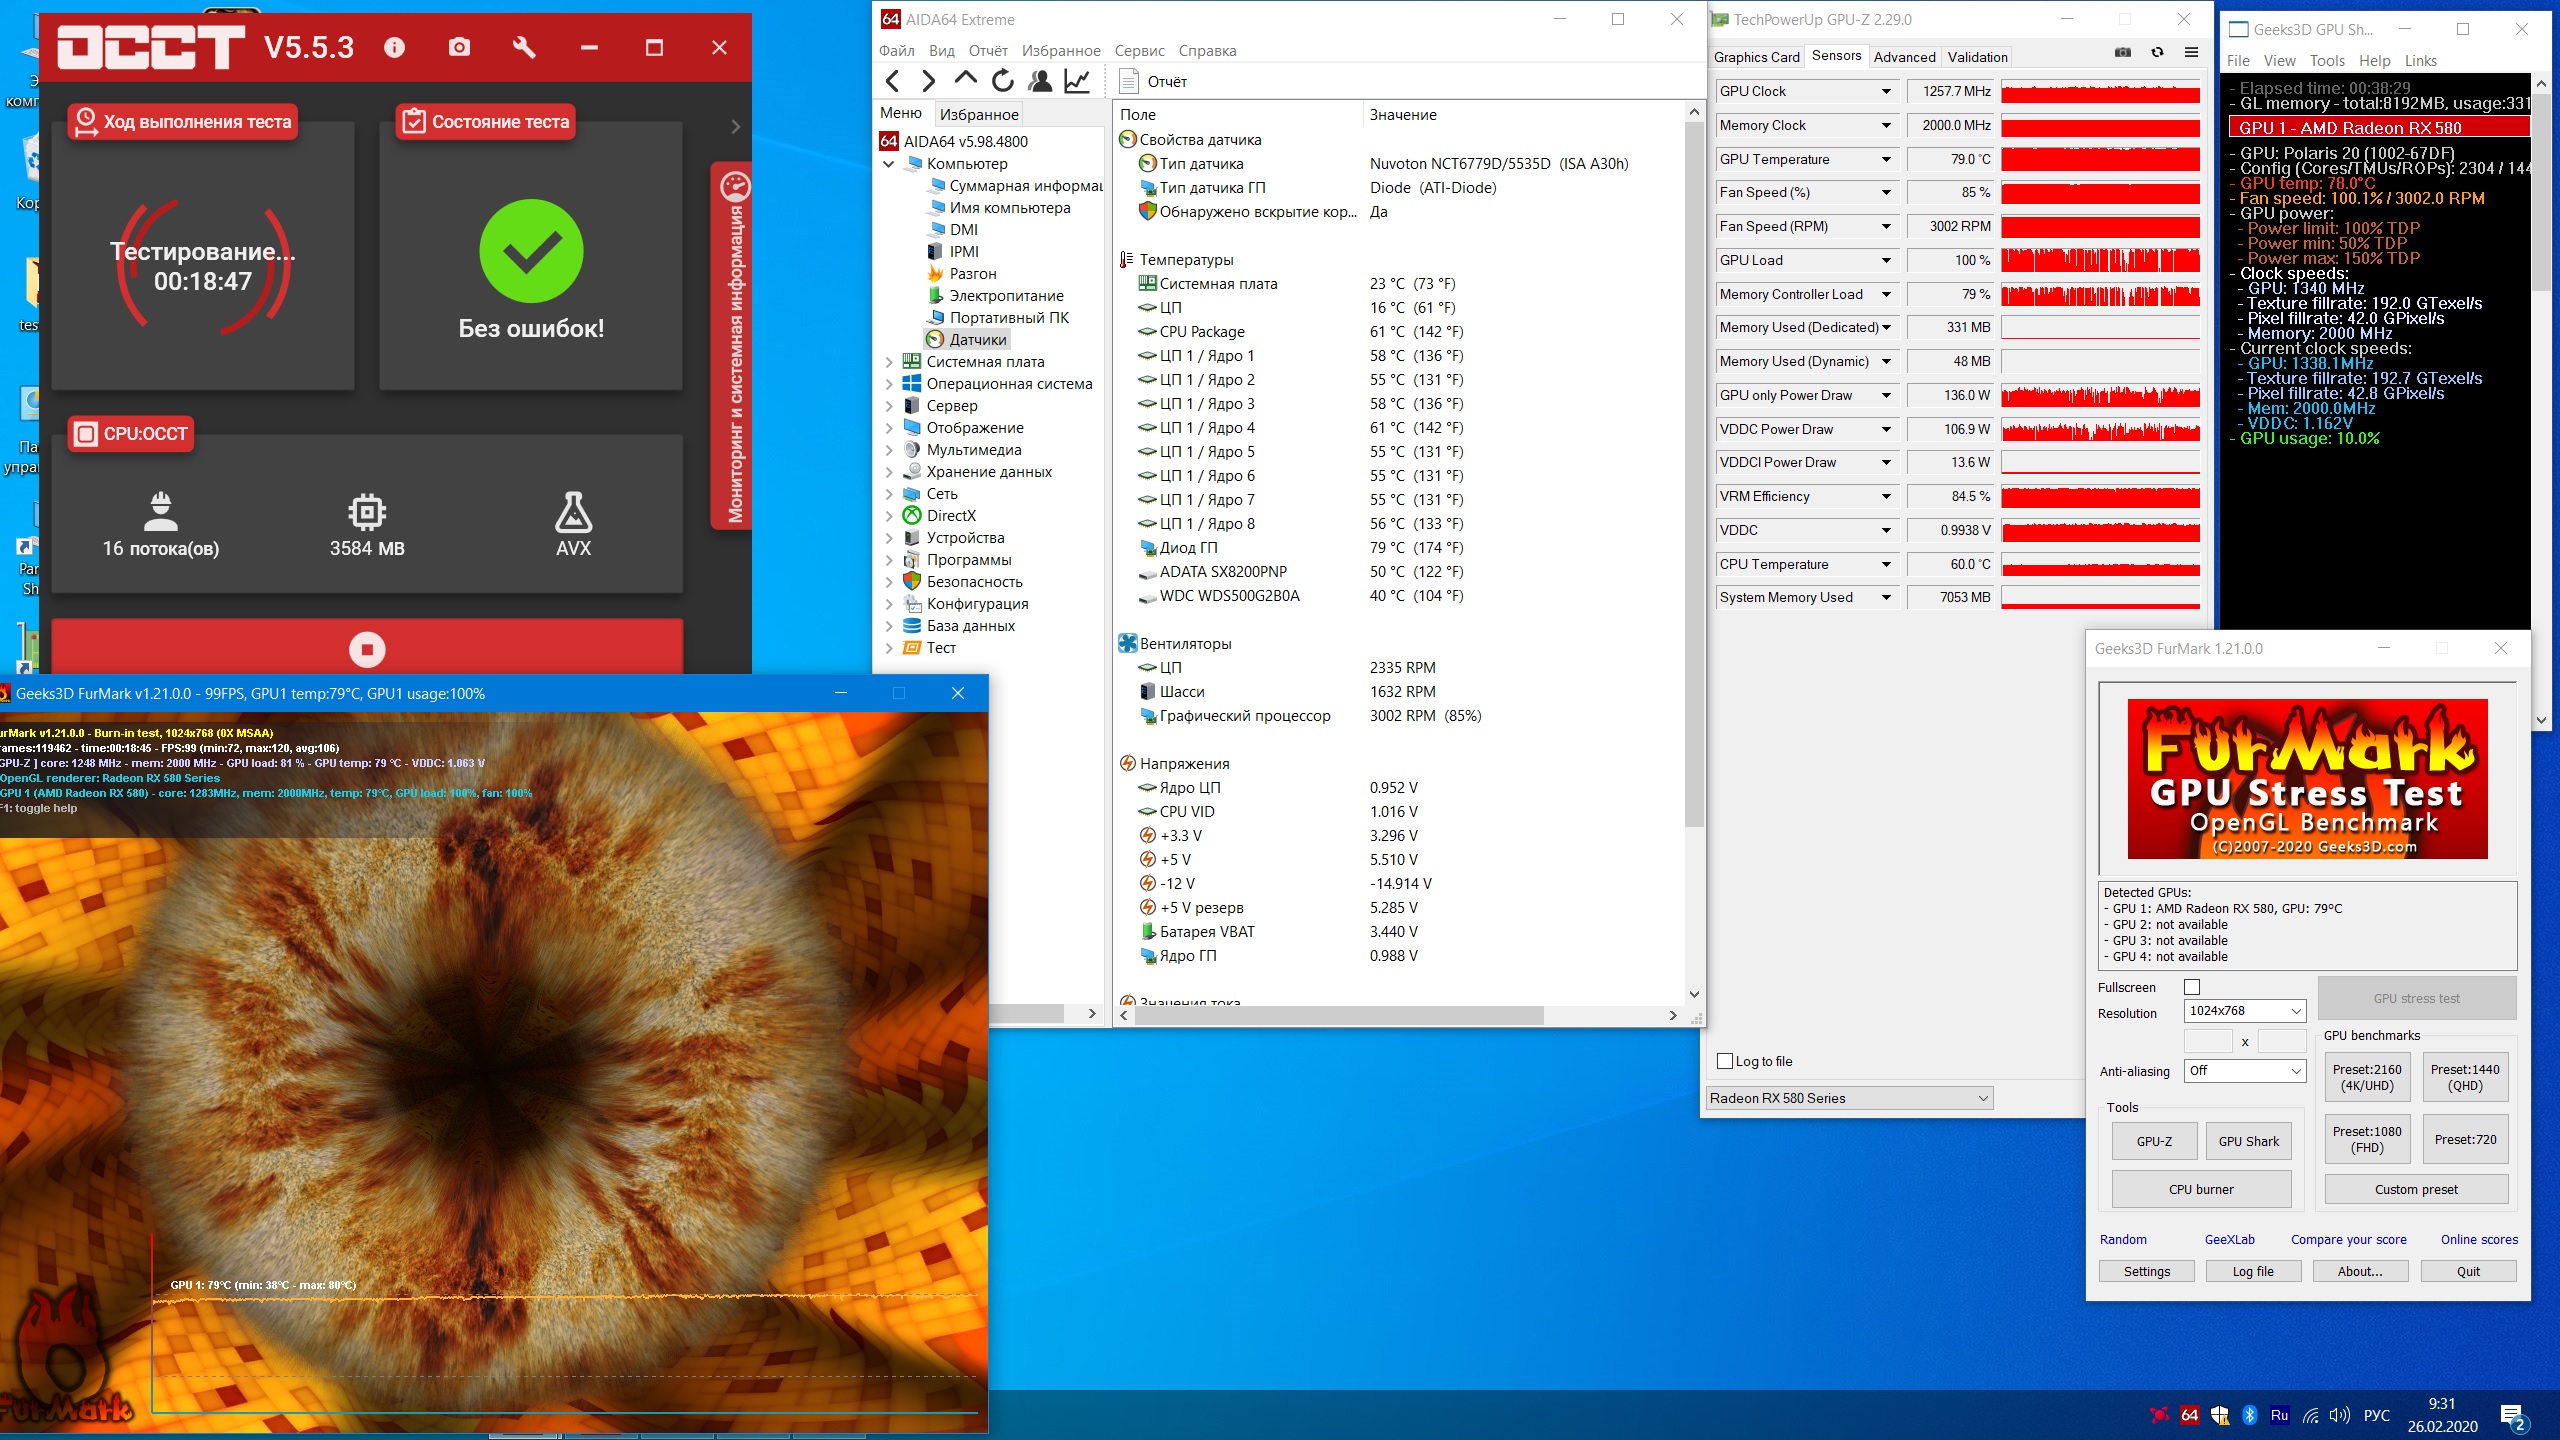Click AIDA64 graph toolbar icon
The height and width of the screenshot is (1440, 2560).
1077,81
